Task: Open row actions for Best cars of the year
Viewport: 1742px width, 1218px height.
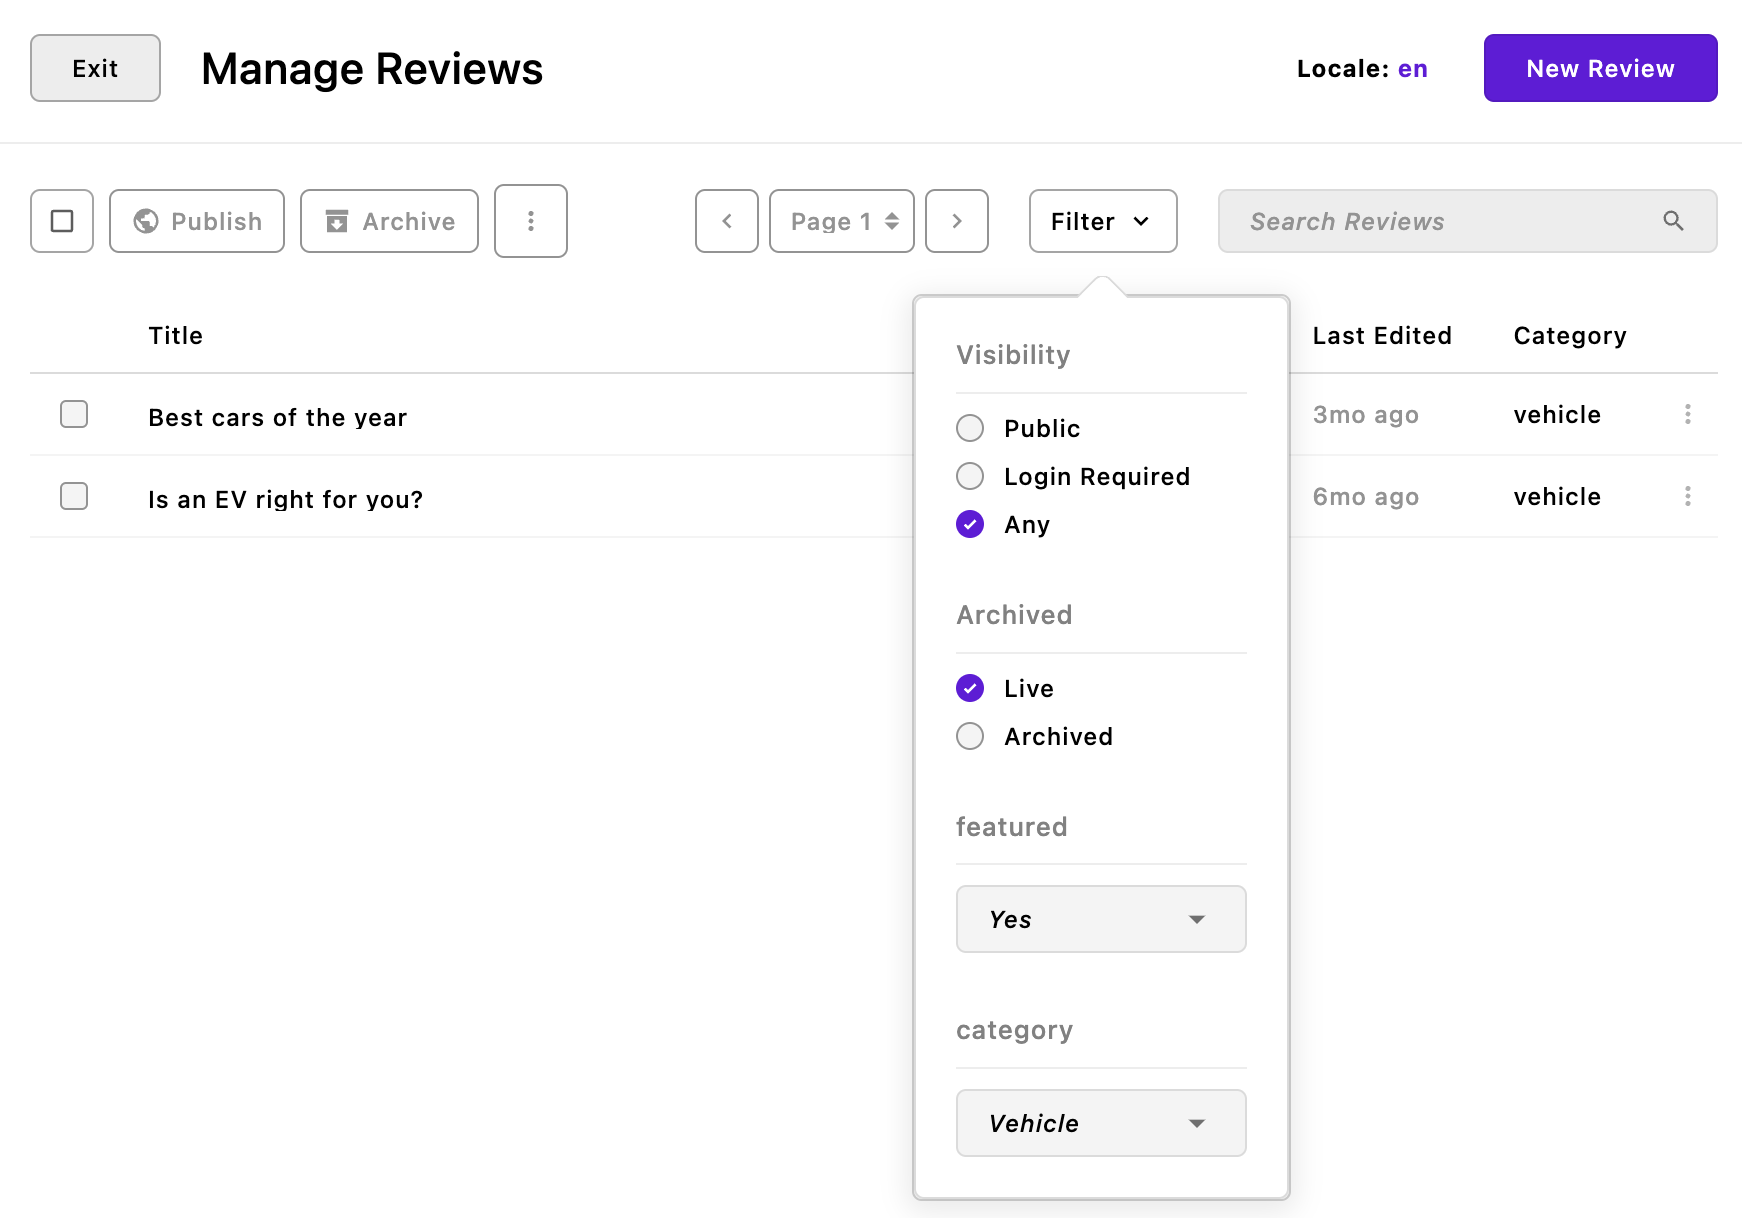Action: (1688, 414)
